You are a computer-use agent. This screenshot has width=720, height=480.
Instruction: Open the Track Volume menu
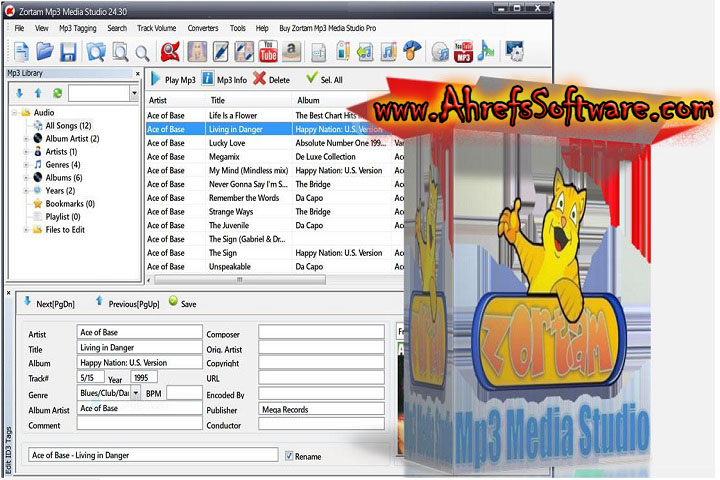156,28
